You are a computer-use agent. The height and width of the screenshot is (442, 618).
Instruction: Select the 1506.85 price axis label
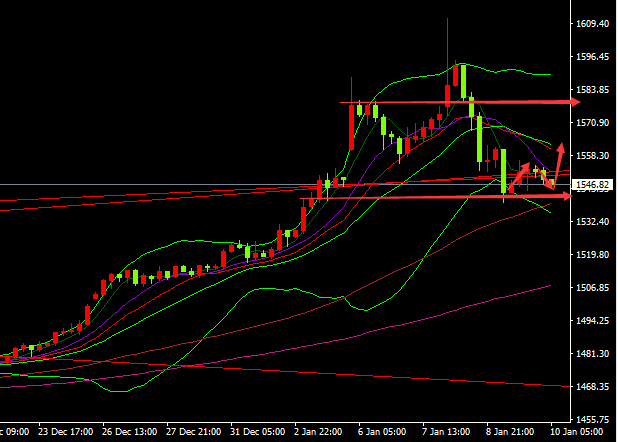(x=594, y=288)
